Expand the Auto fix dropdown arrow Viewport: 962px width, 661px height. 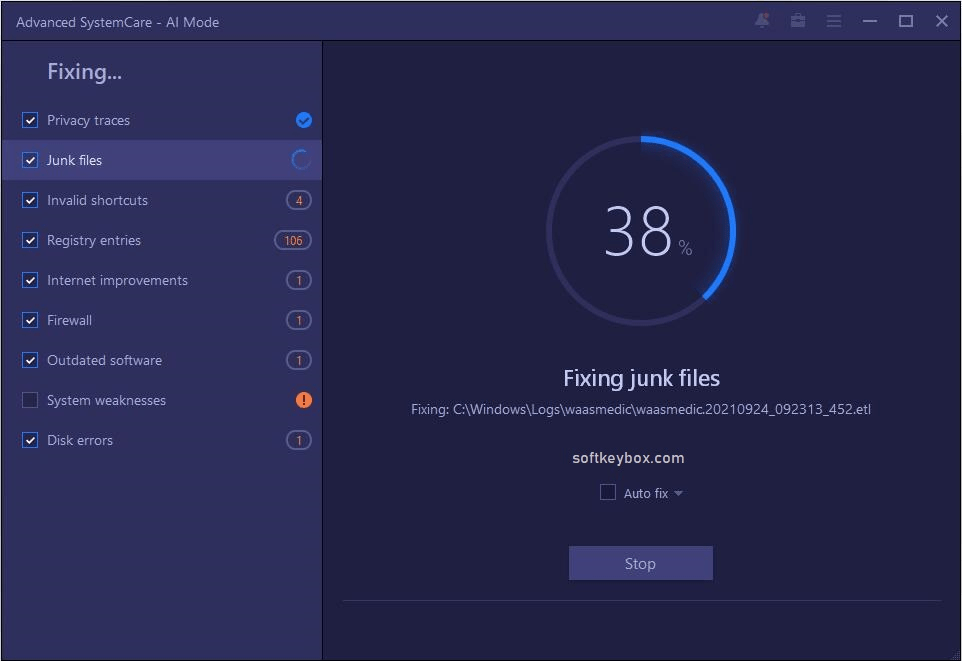tap(678, 492)
